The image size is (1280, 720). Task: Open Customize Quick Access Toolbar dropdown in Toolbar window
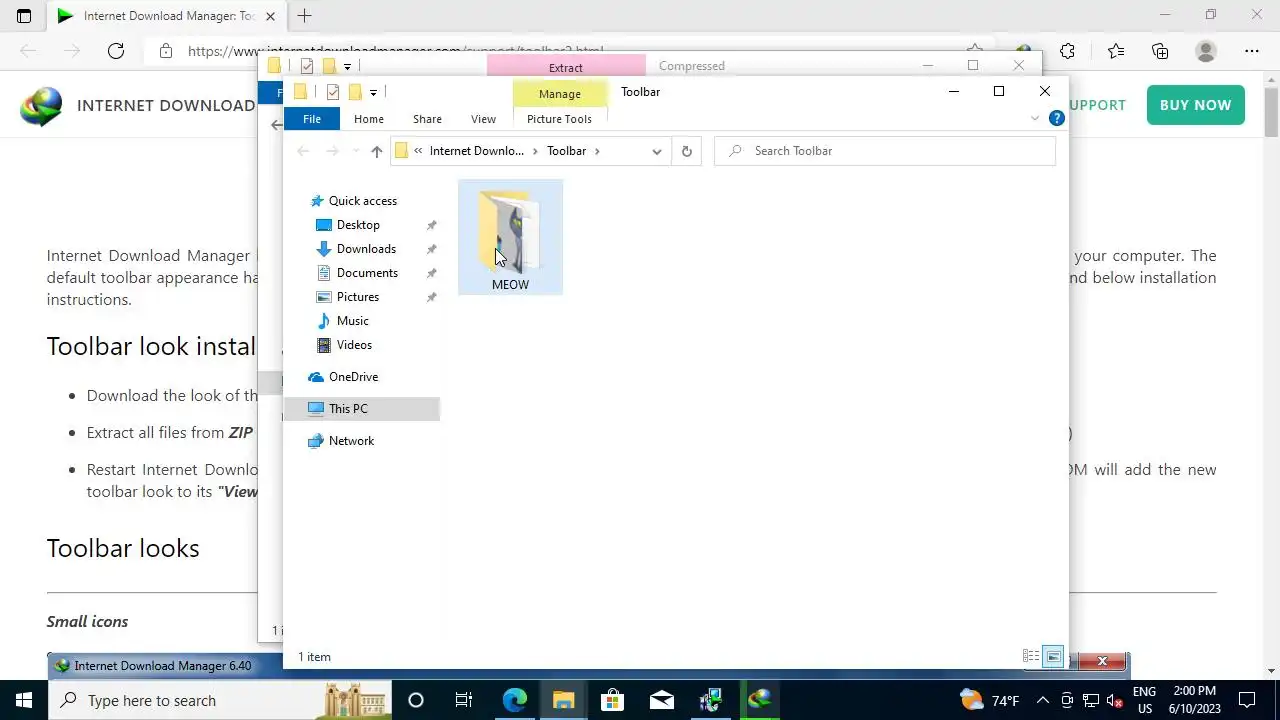tap(373, 92)
